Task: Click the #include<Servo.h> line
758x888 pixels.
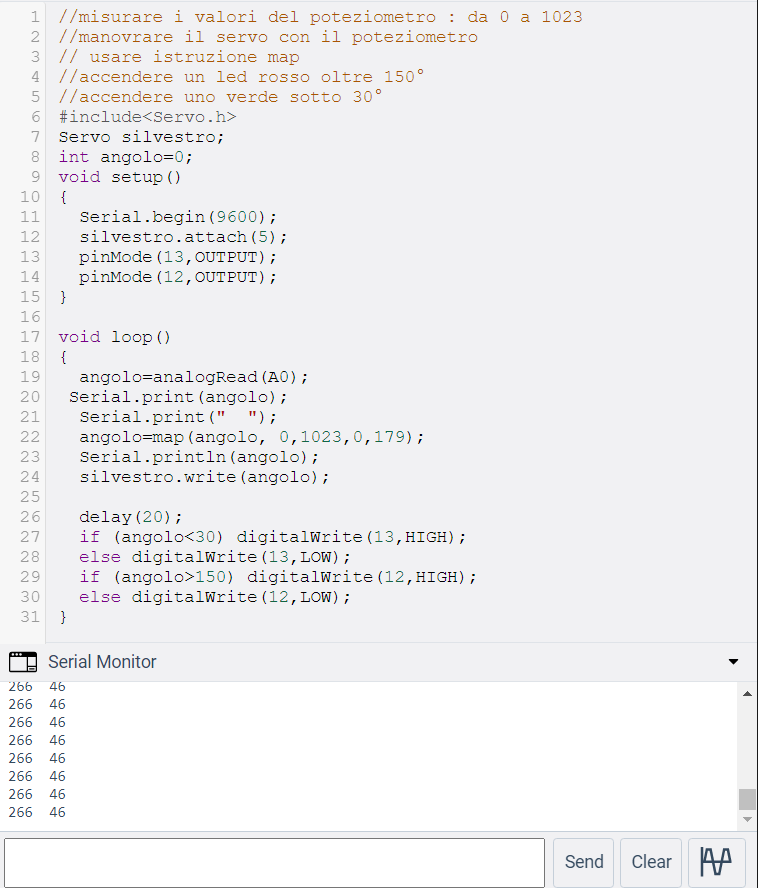Action: tap(147, 117)
